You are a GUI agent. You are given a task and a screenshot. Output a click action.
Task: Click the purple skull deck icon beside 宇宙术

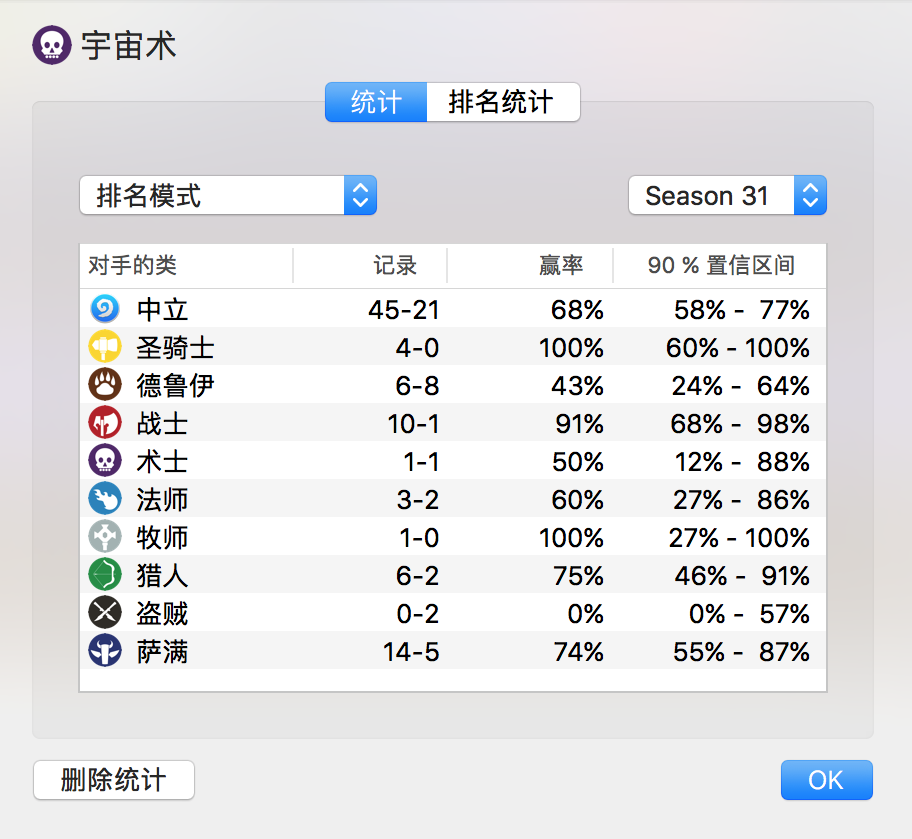[x=52, y=45]
